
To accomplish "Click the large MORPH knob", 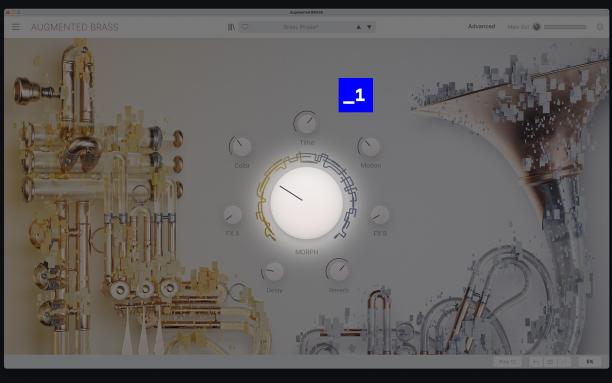I will click(306, 203).
